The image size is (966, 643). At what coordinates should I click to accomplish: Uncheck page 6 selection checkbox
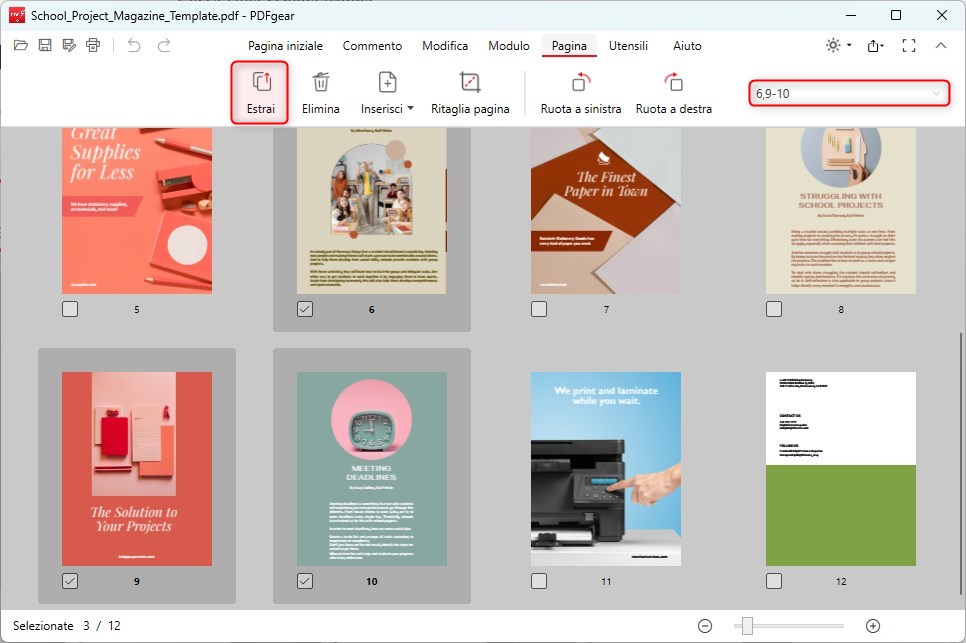click(304, 309)
